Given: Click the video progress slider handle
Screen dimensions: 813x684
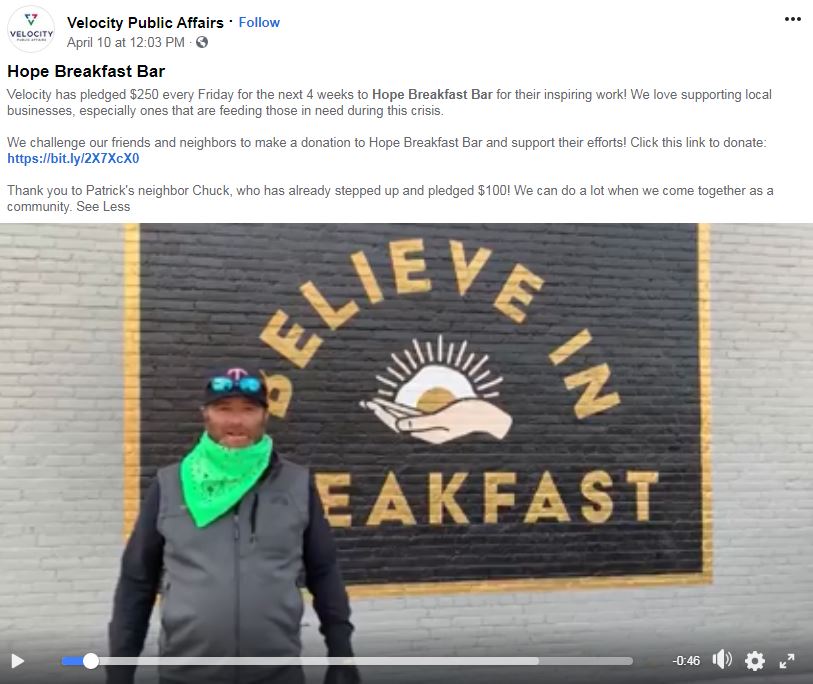Looking at the screenshot, I should [91, 661].
